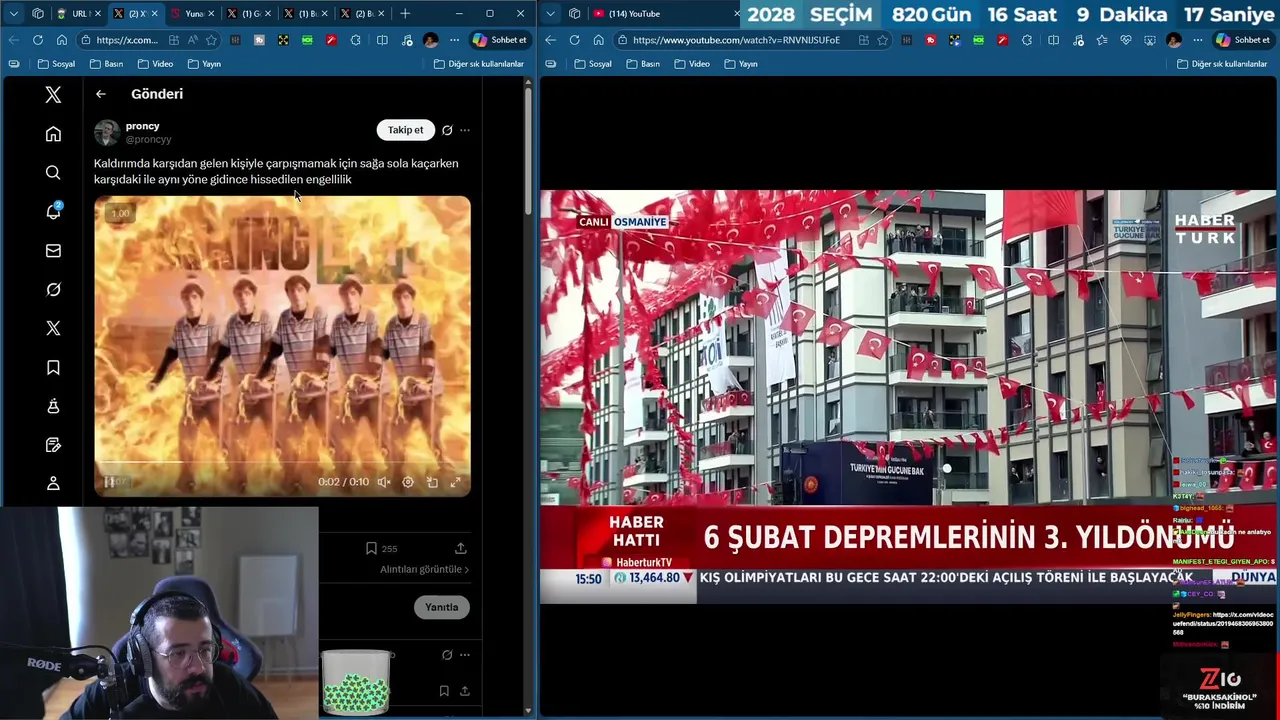Open Favorites list icon in right browser

1101,40
